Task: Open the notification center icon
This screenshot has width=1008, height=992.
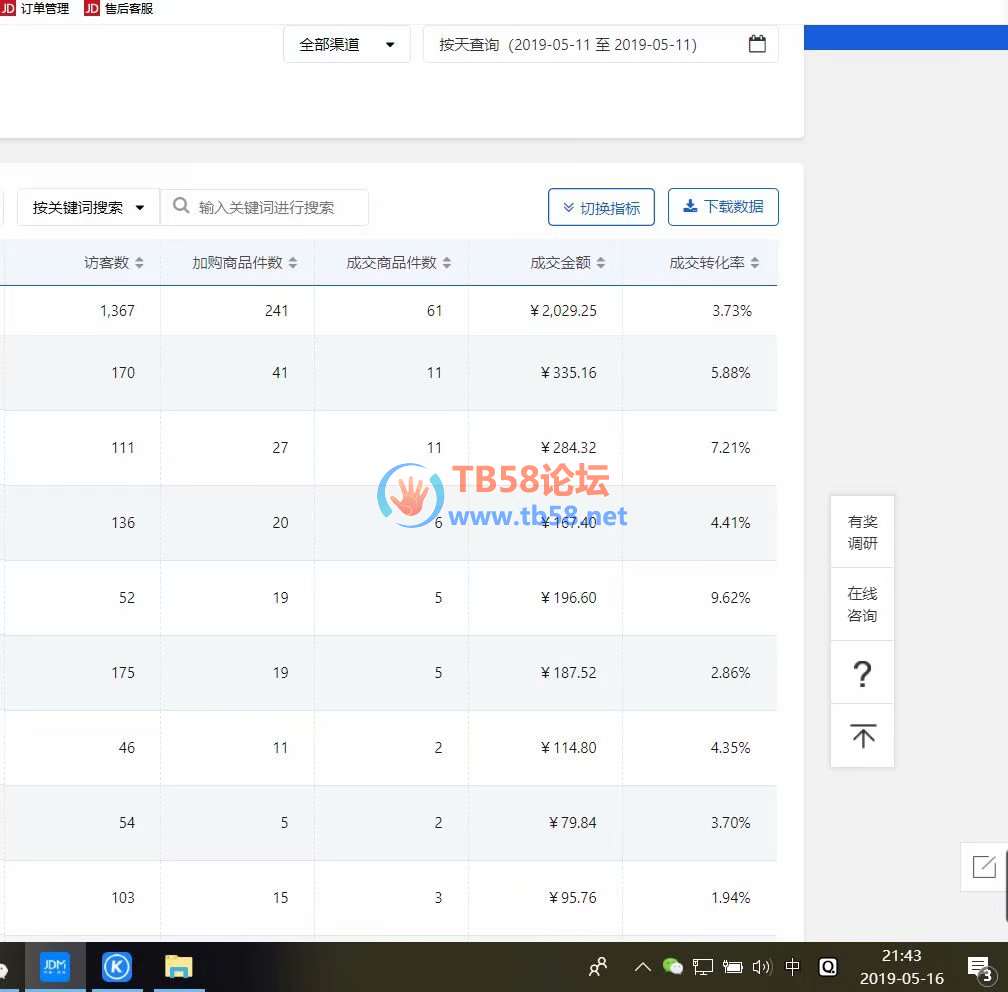Action: 979,967
